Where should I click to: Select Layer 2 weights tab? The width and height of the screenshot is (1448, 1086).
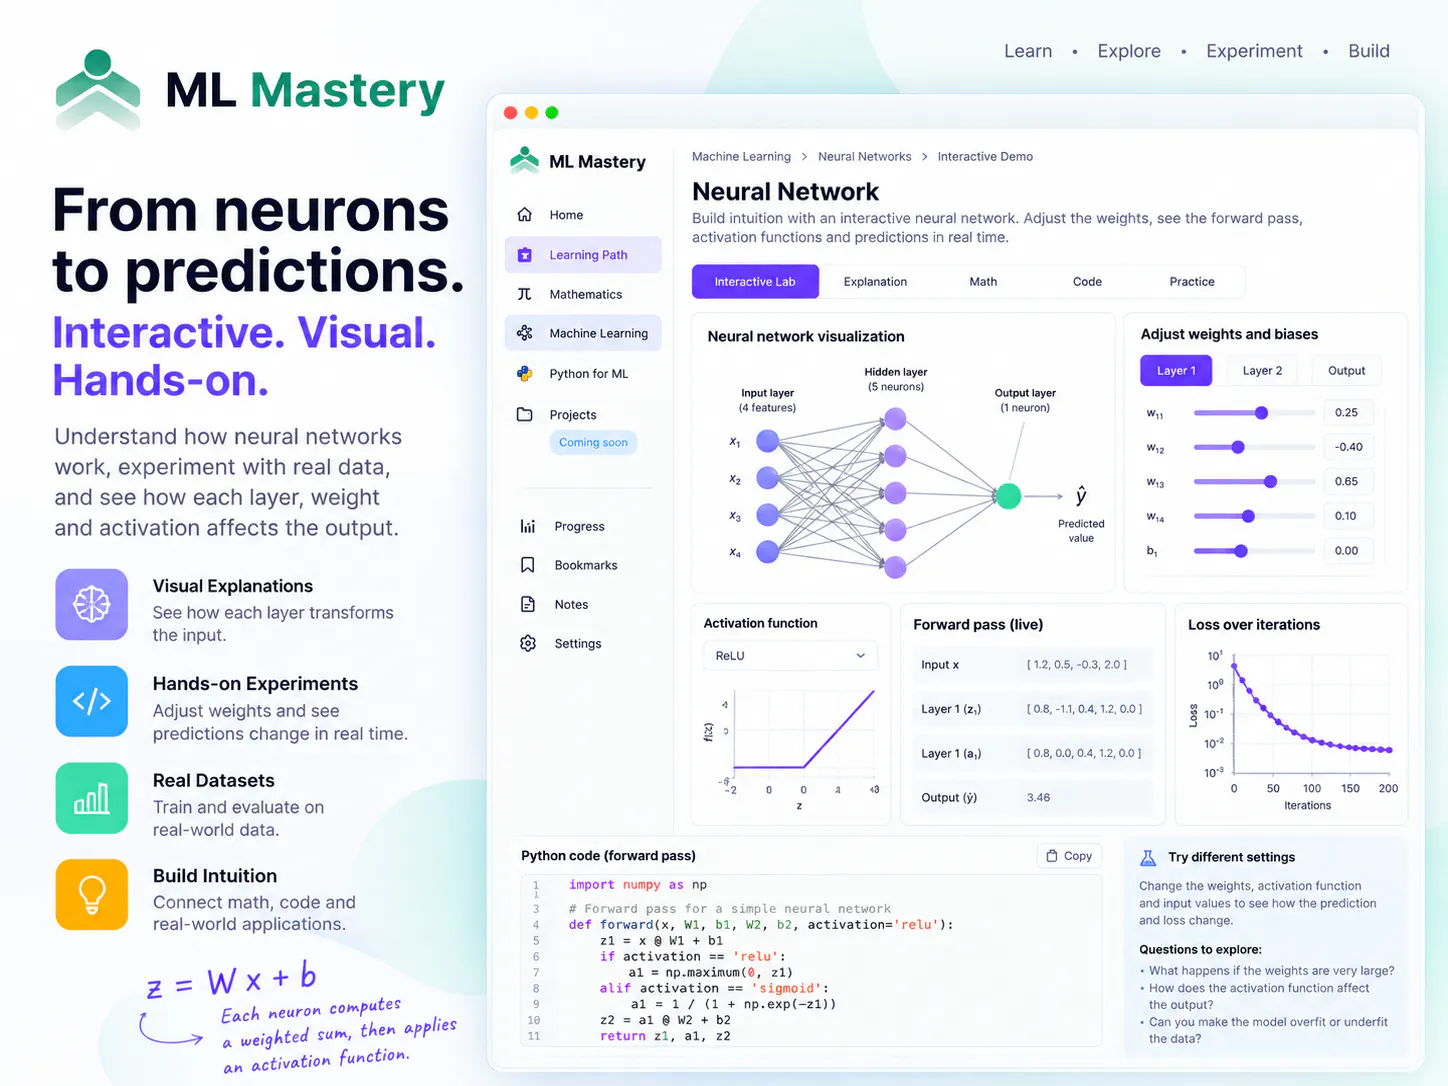tap(1262, 371)
